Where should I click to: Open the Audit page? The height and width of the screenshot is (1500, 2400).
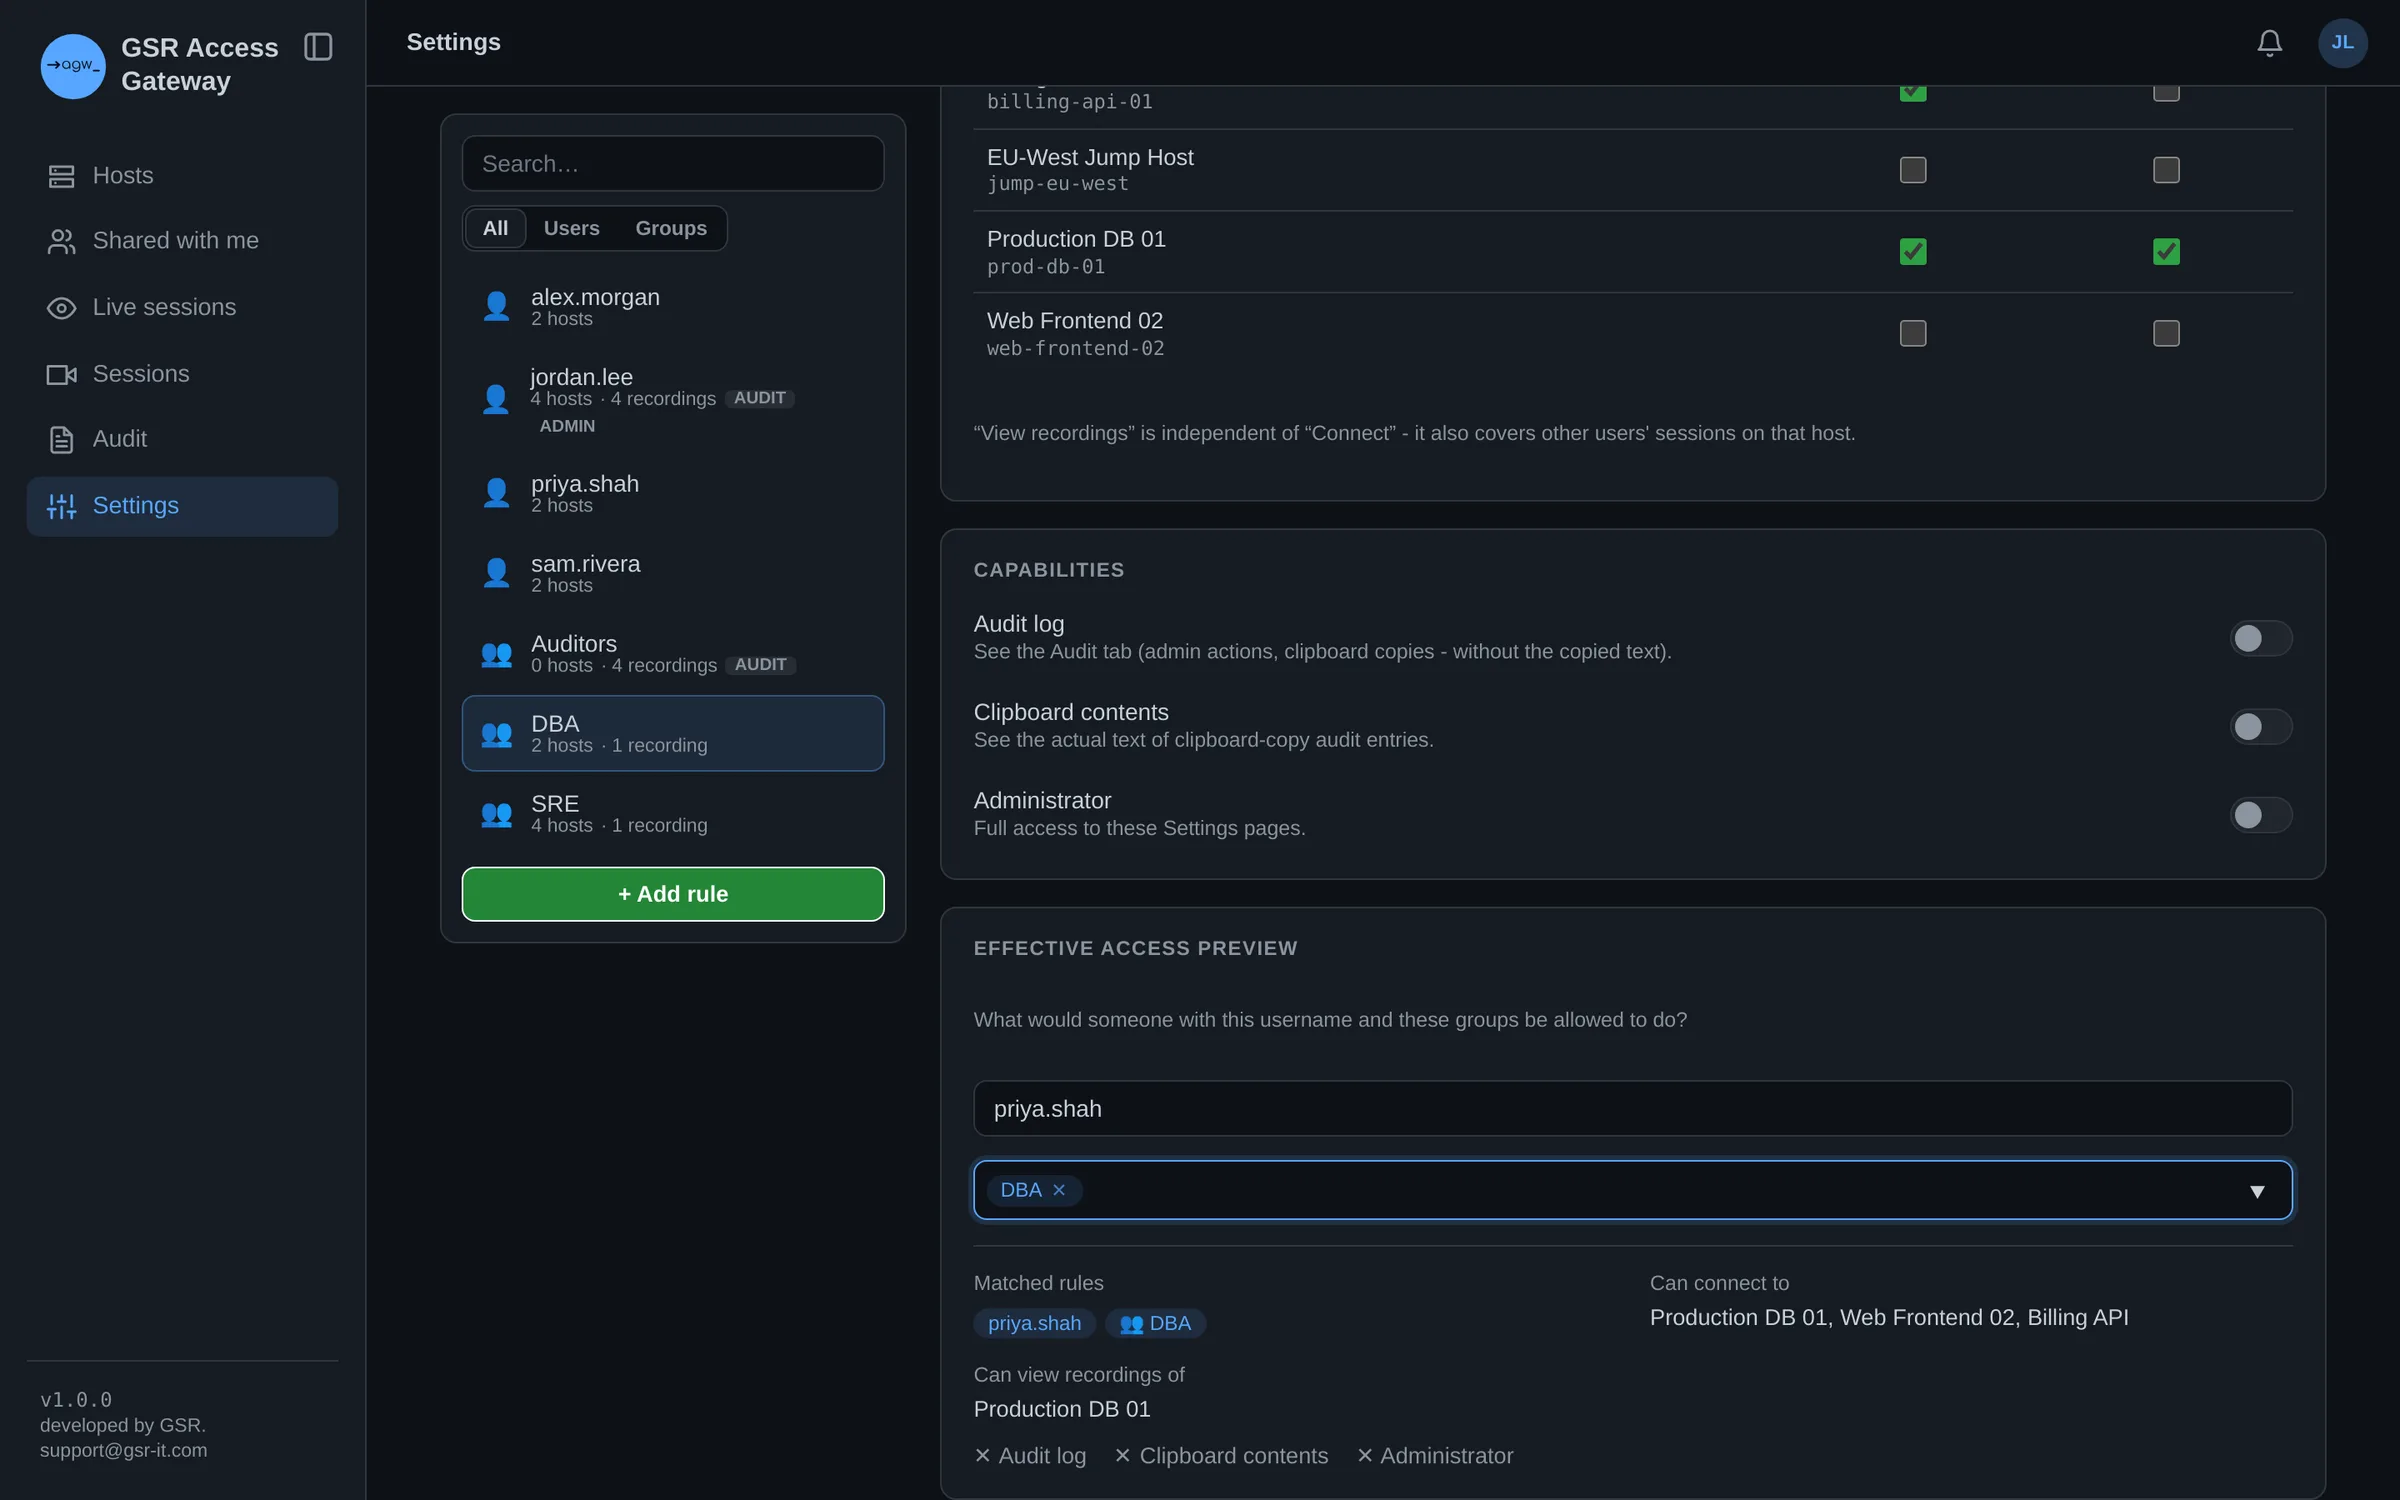coord(182,439)
